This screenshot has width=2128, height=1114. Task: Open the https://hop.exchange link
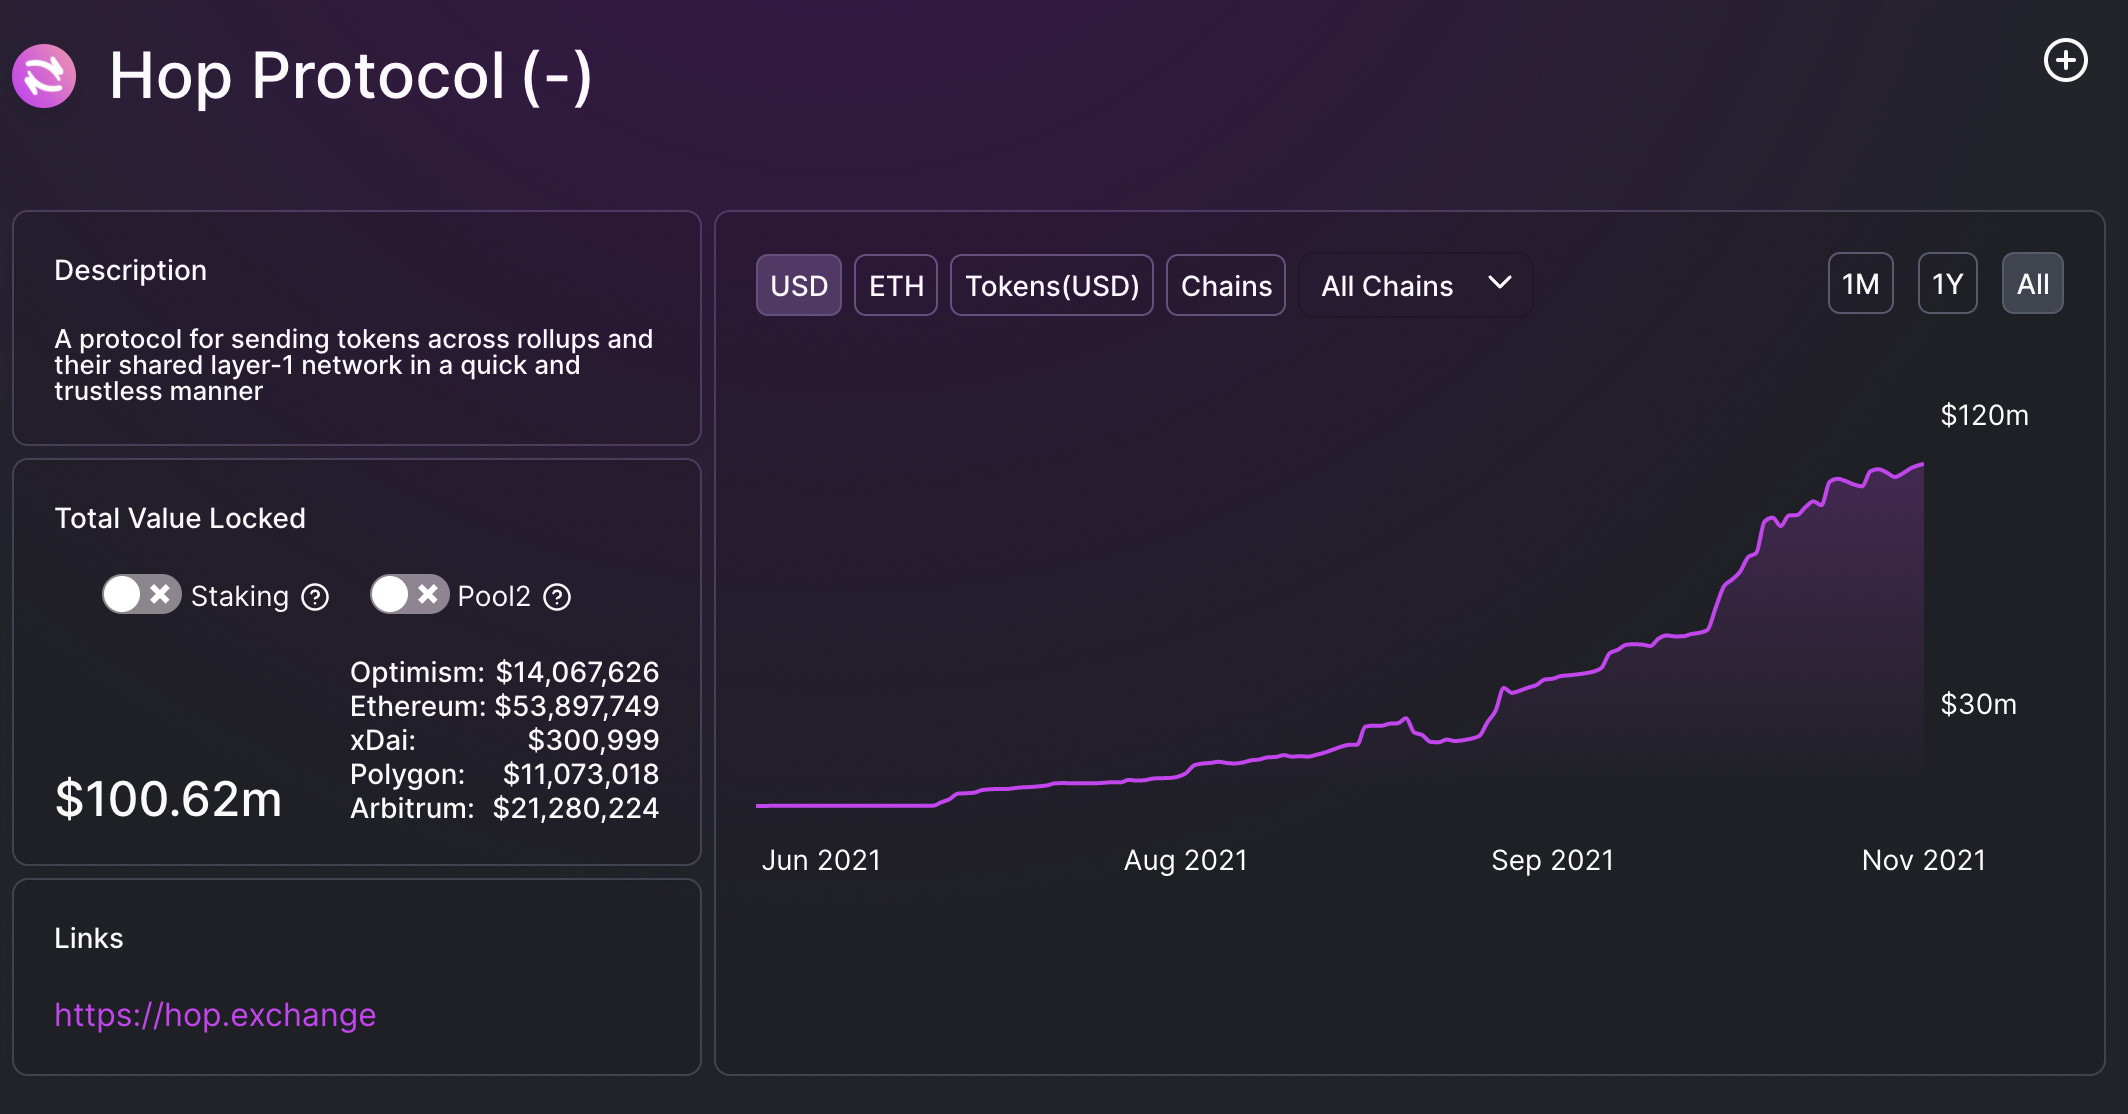pyautogui.click(x=215, y=1015)
